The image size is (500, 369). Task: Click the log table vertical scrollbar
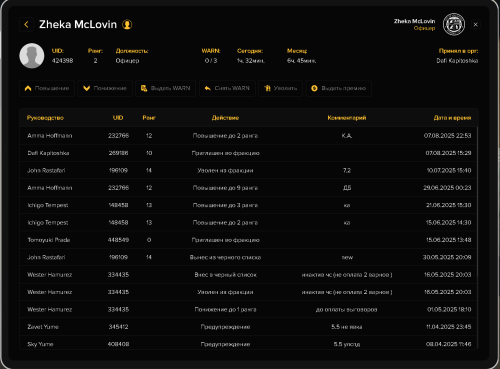coord(478,202)
